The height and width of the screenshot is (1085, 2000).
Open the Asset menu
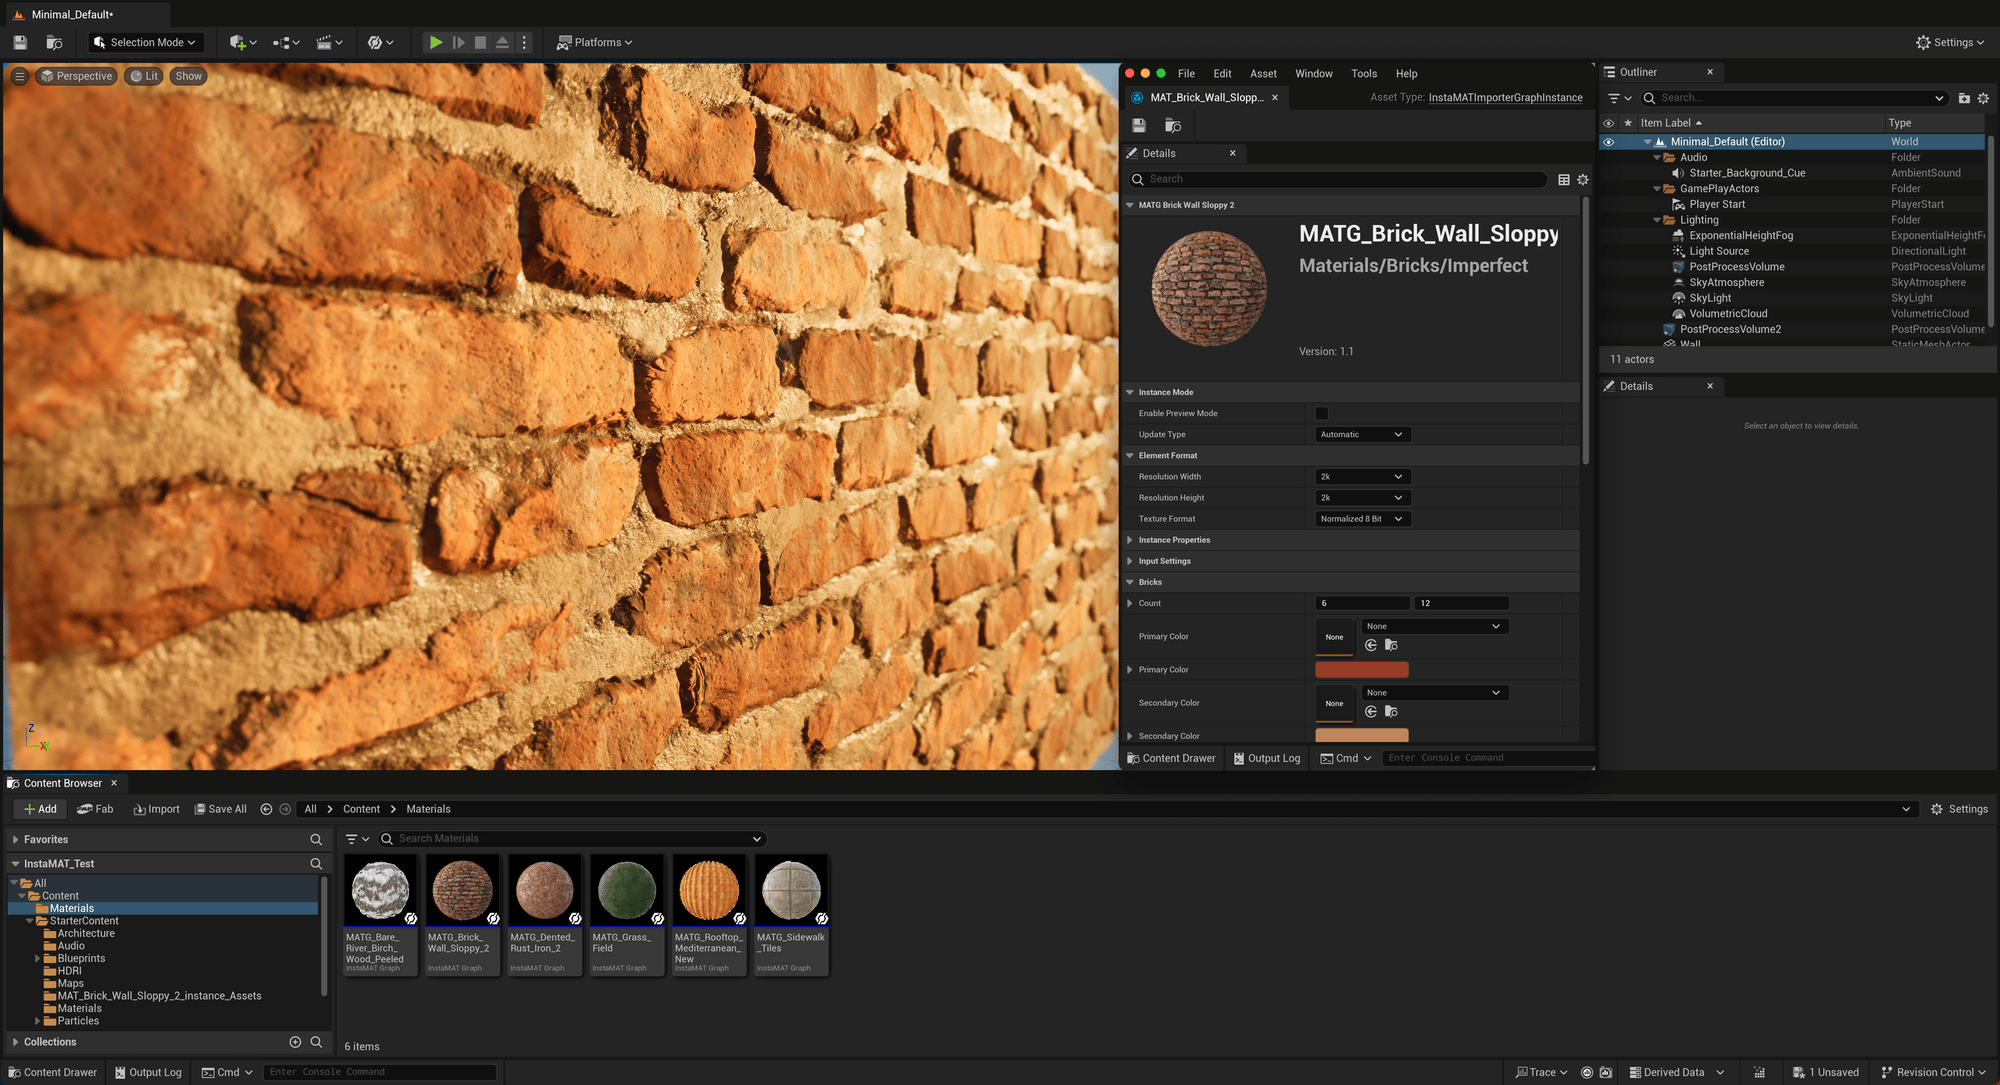click(1263, 73)
